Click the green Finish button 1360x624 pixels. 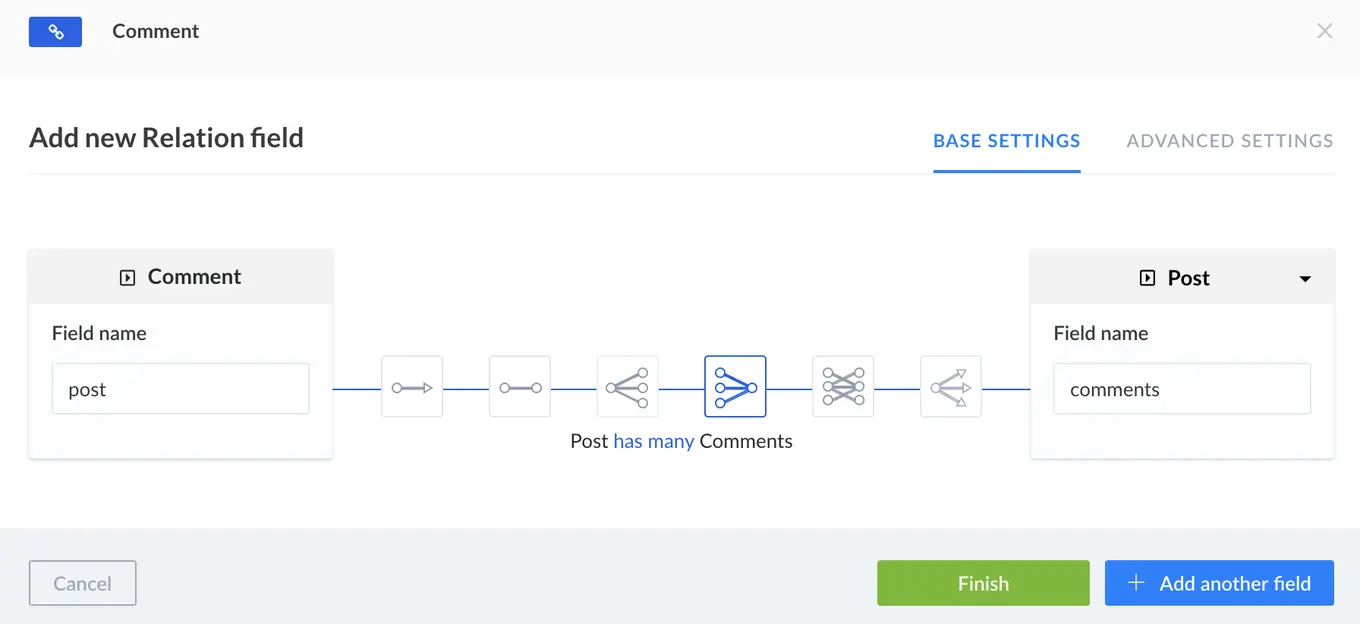click(x=983, y=583)
